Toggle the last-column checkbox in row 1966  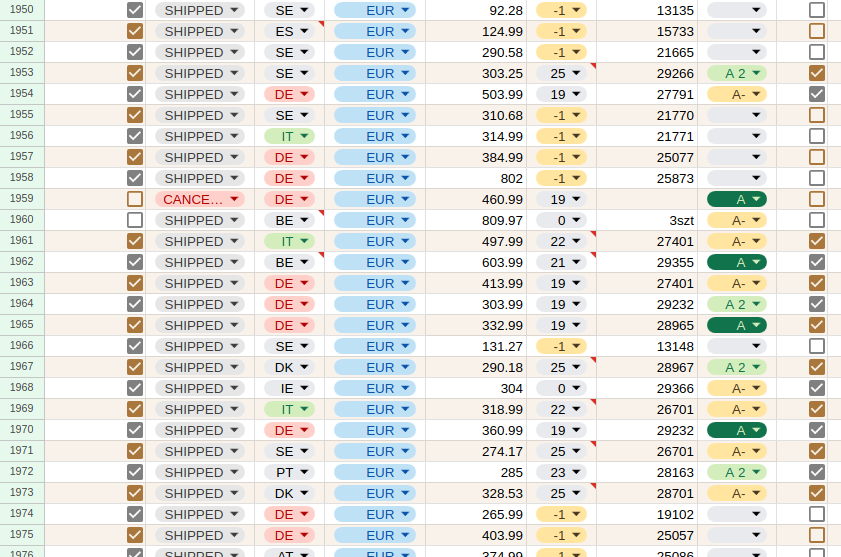pyautogui.click(x=816, y=346)
